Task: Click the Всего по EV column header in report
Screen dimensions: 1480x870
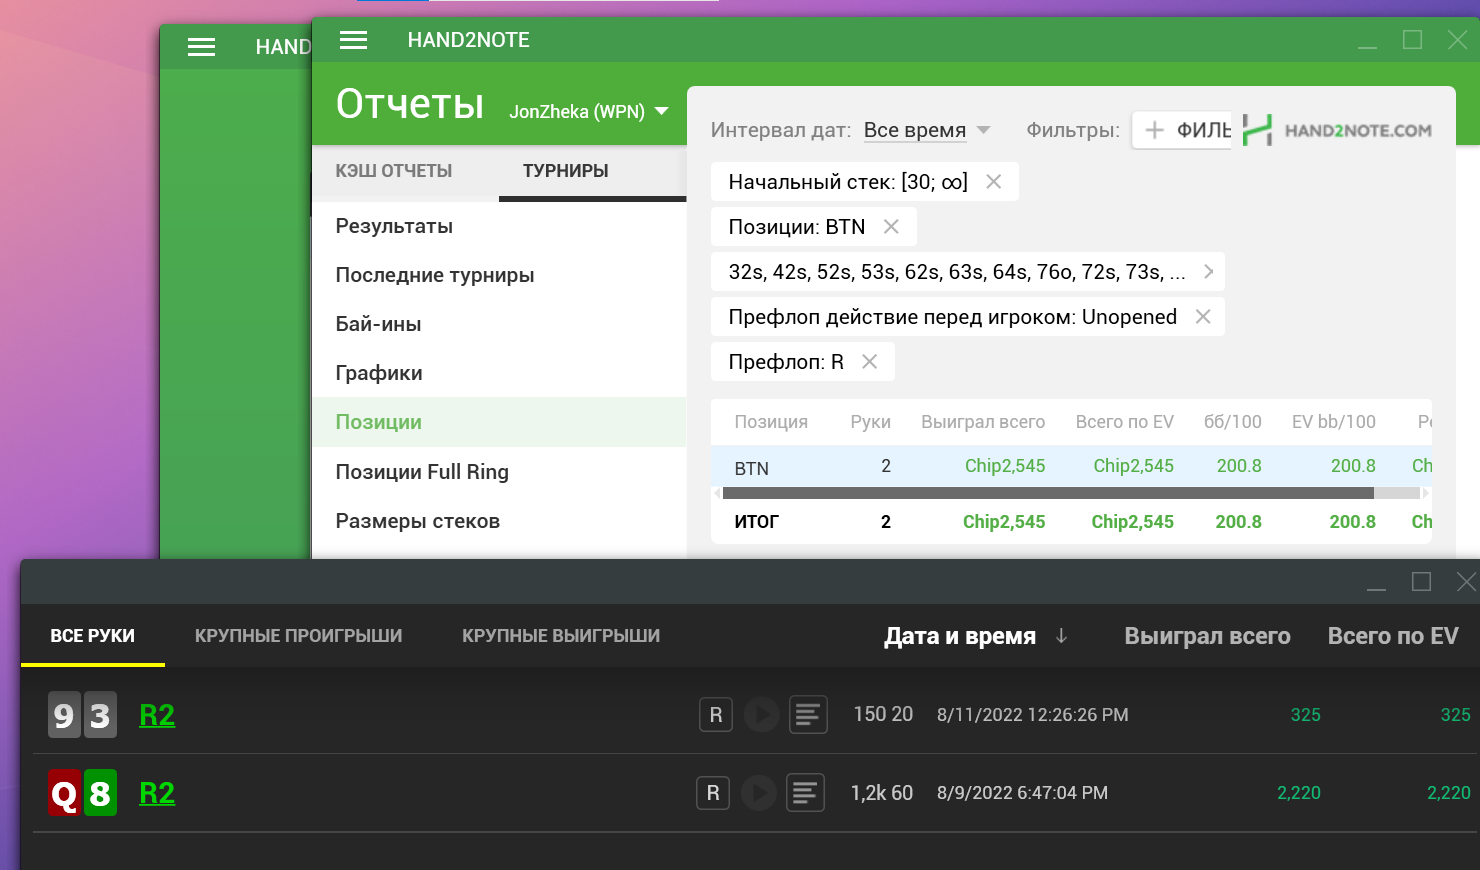Action: pos(1124,422)
